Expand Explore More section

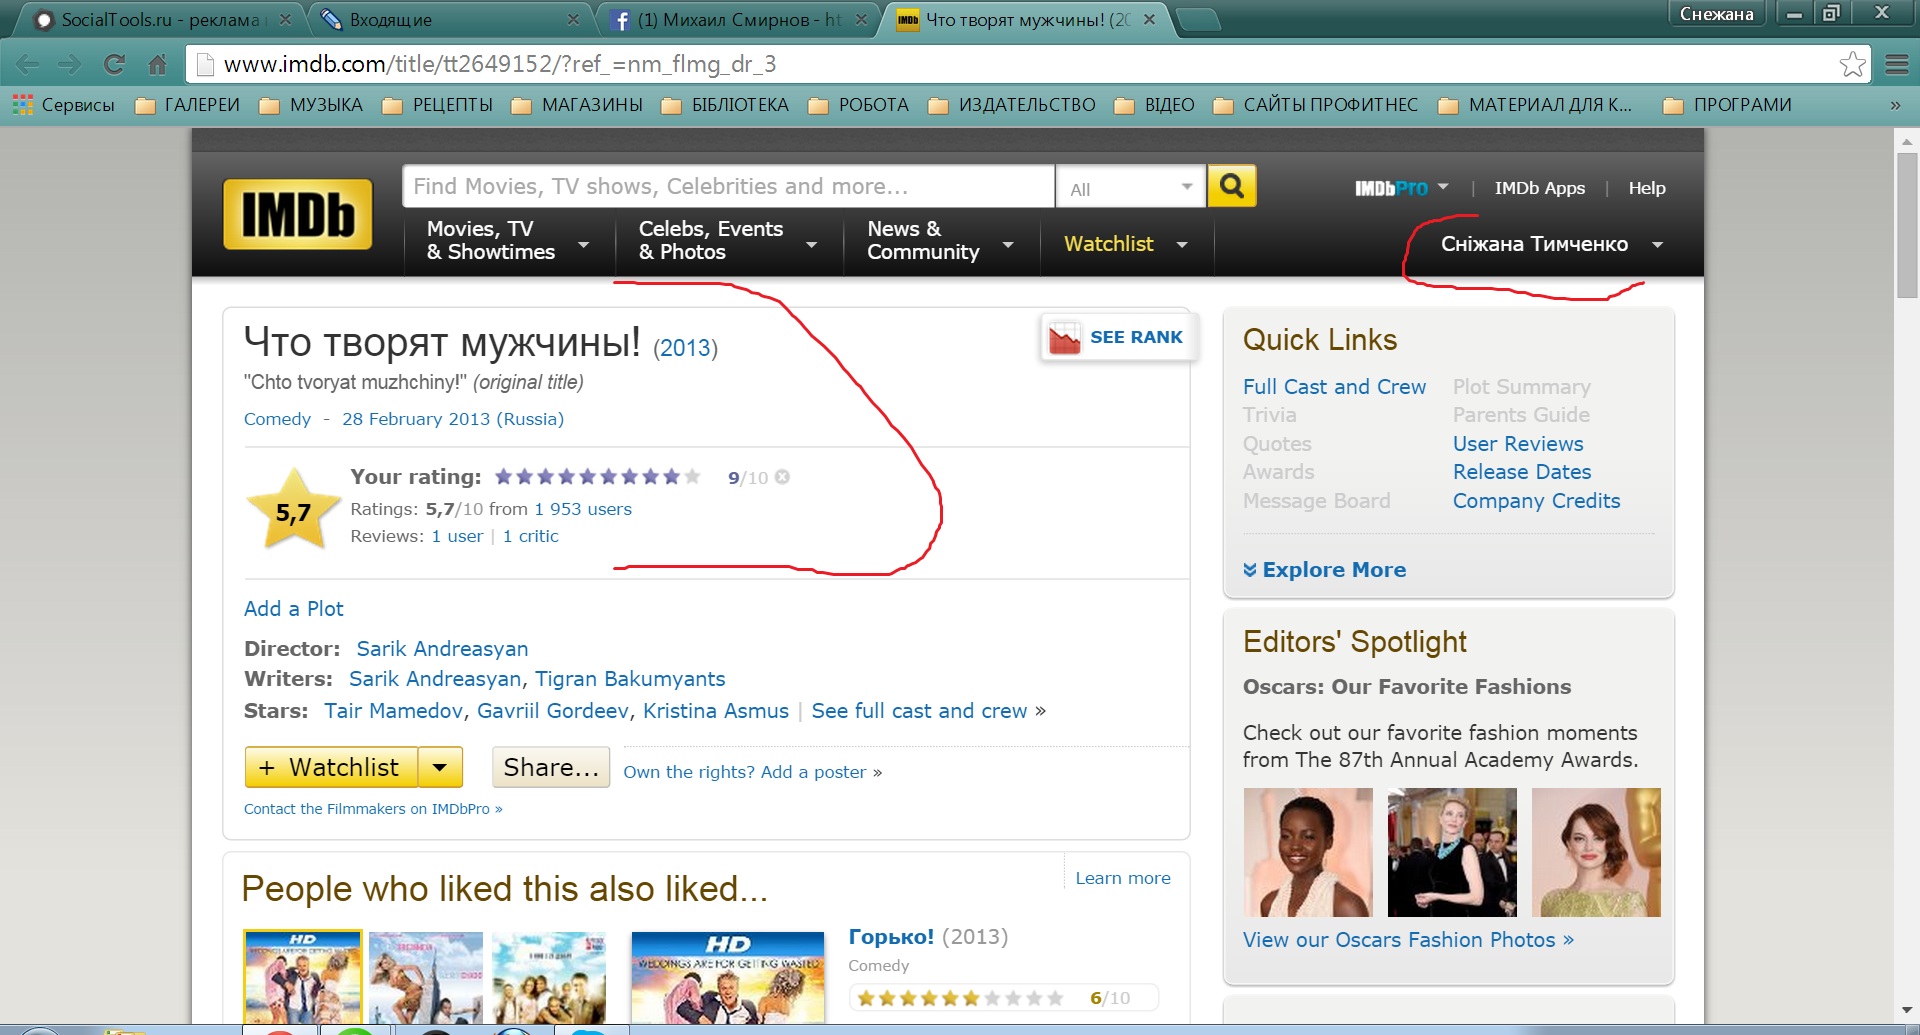(x=1324, y=570)
